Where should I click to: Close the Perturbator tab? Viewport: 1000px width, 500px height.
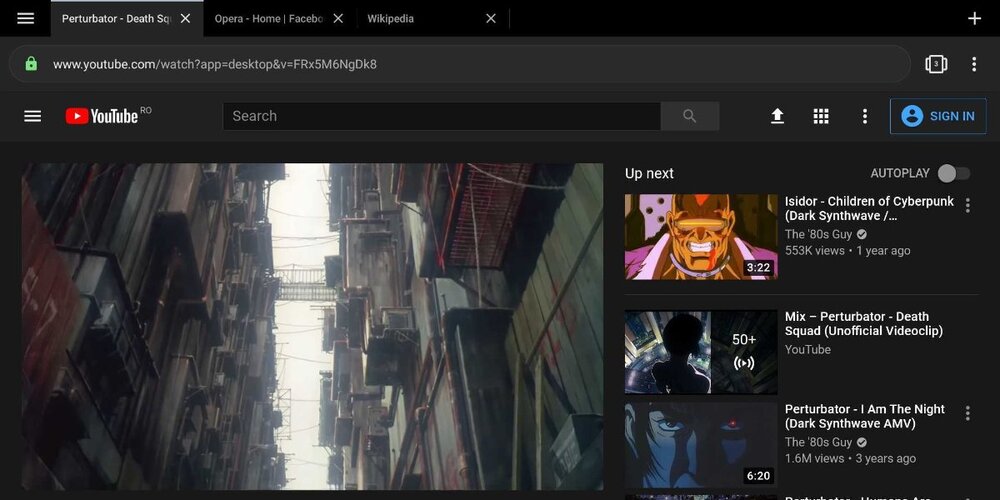(x=185, y=19)
